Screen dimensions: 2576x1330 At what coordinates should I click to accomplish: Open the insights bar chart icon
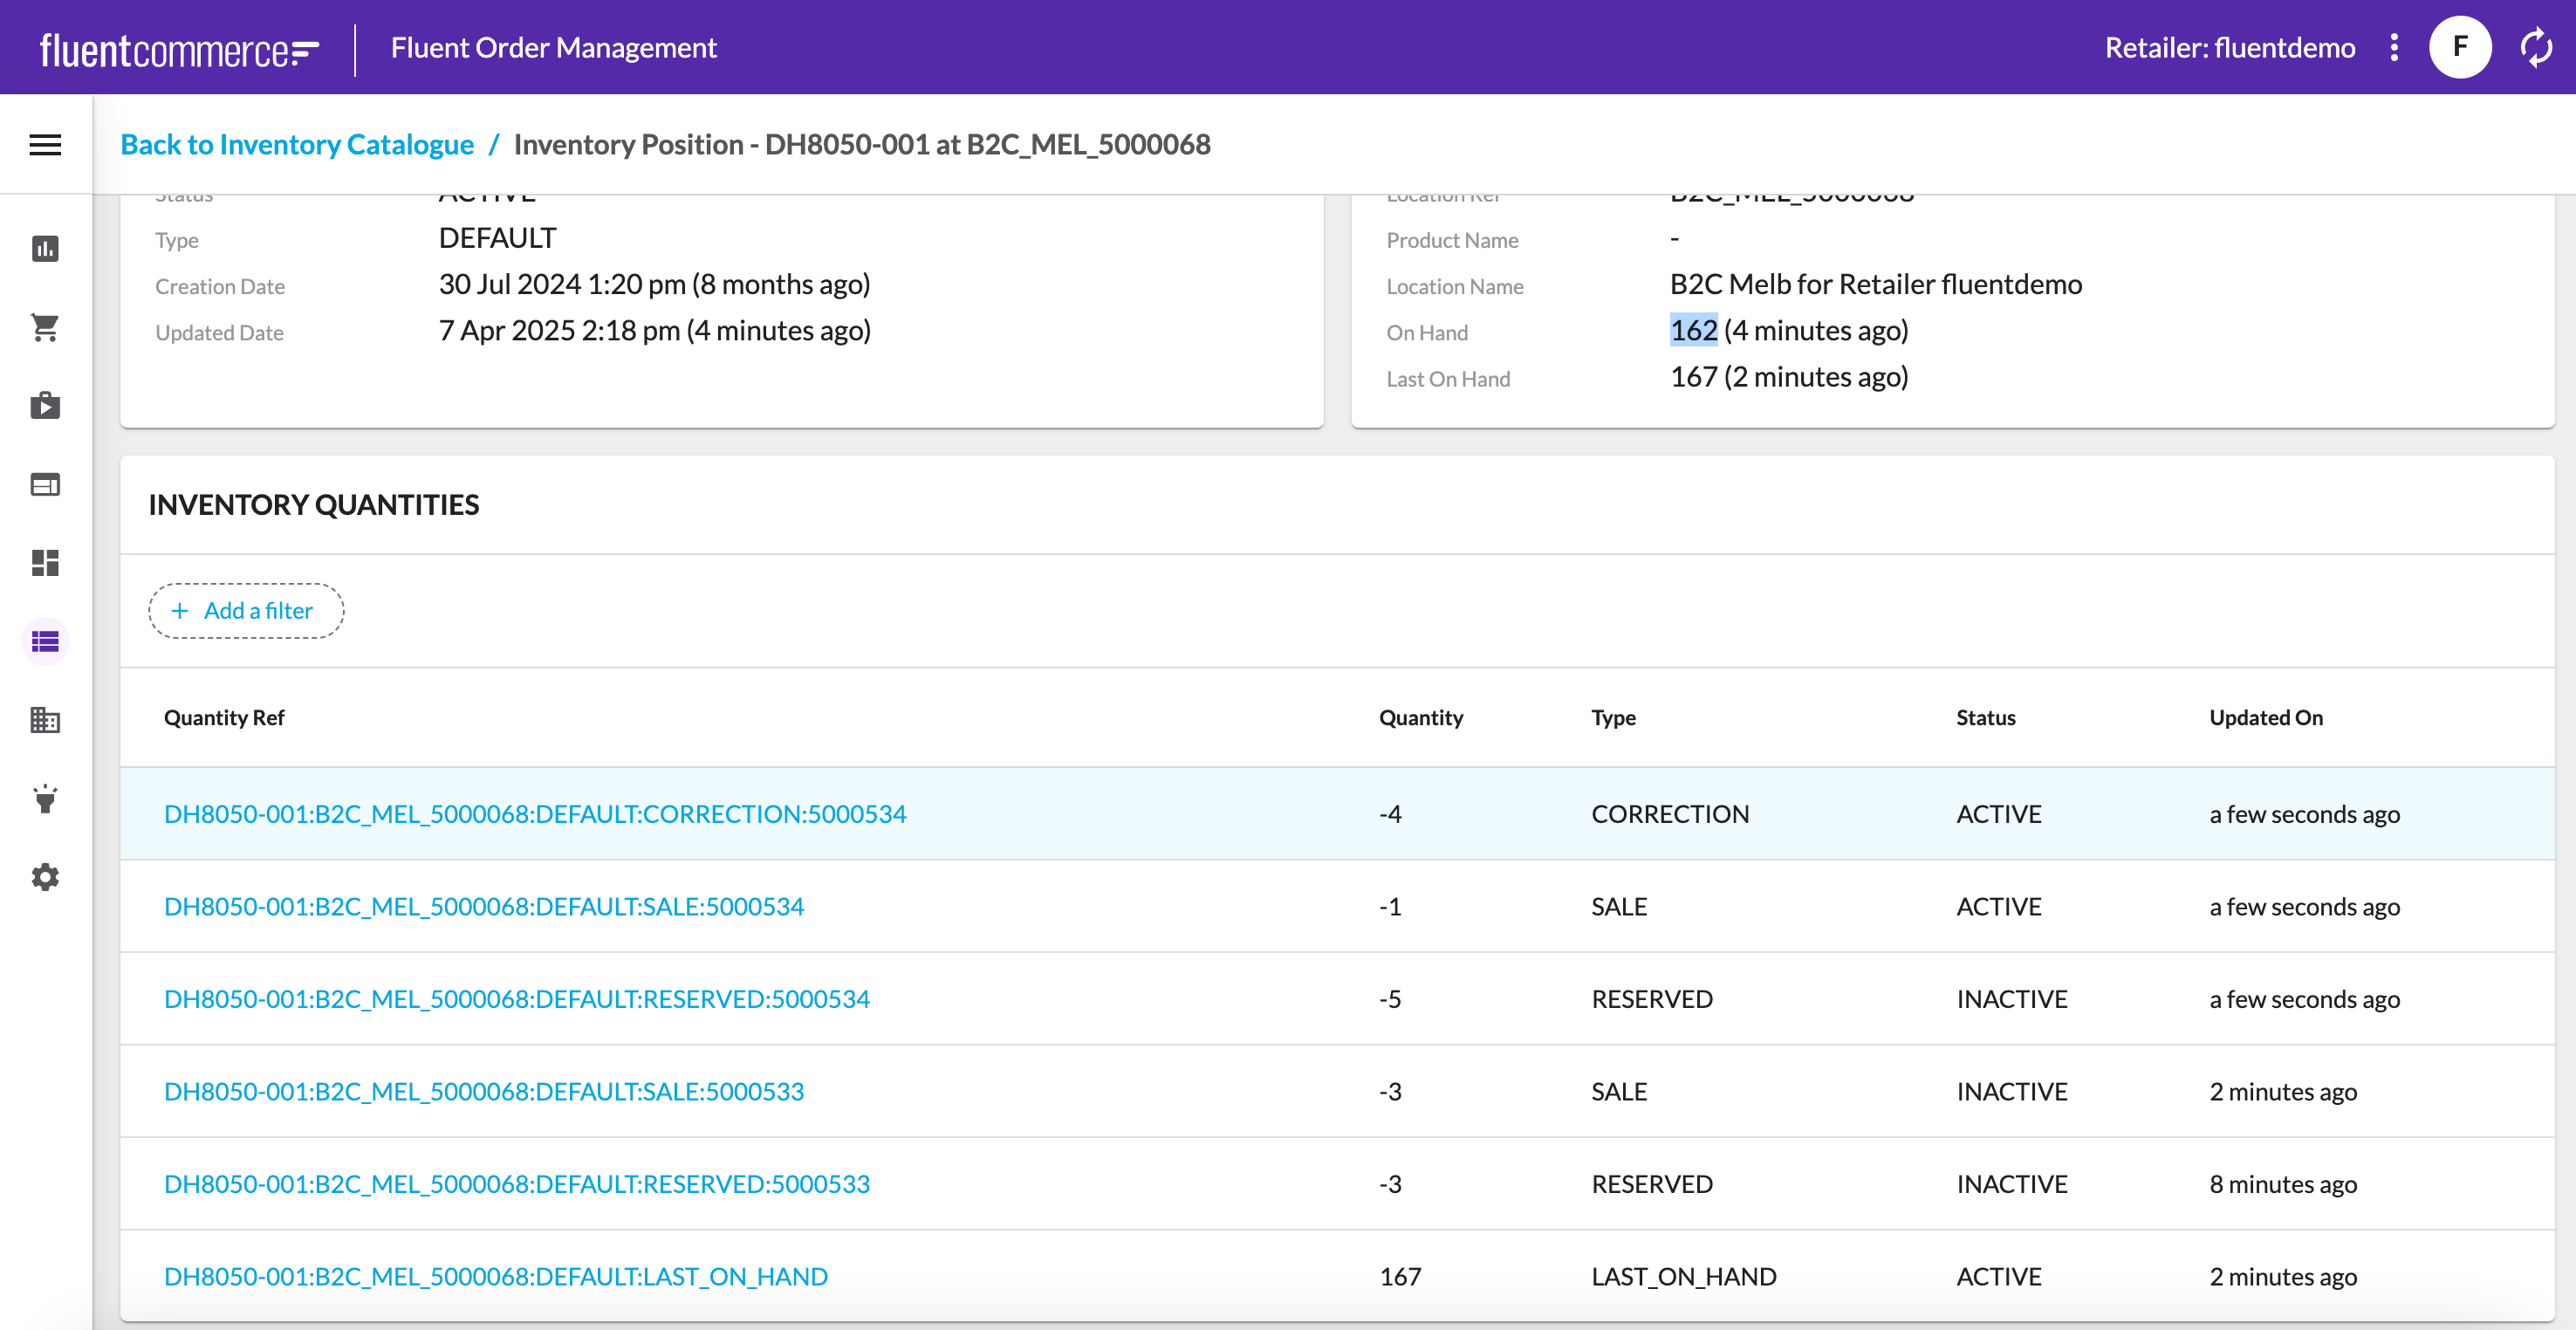[x=45, y=248]
